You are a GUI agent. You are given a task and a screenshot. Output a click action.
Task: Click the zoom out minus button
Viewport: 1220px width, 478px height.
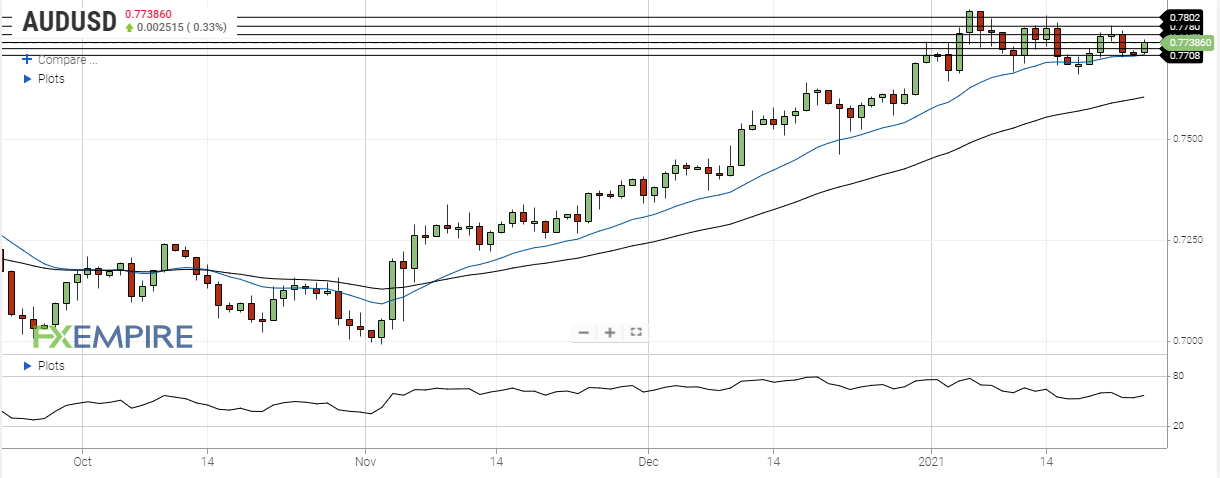[x=584, y=333]
